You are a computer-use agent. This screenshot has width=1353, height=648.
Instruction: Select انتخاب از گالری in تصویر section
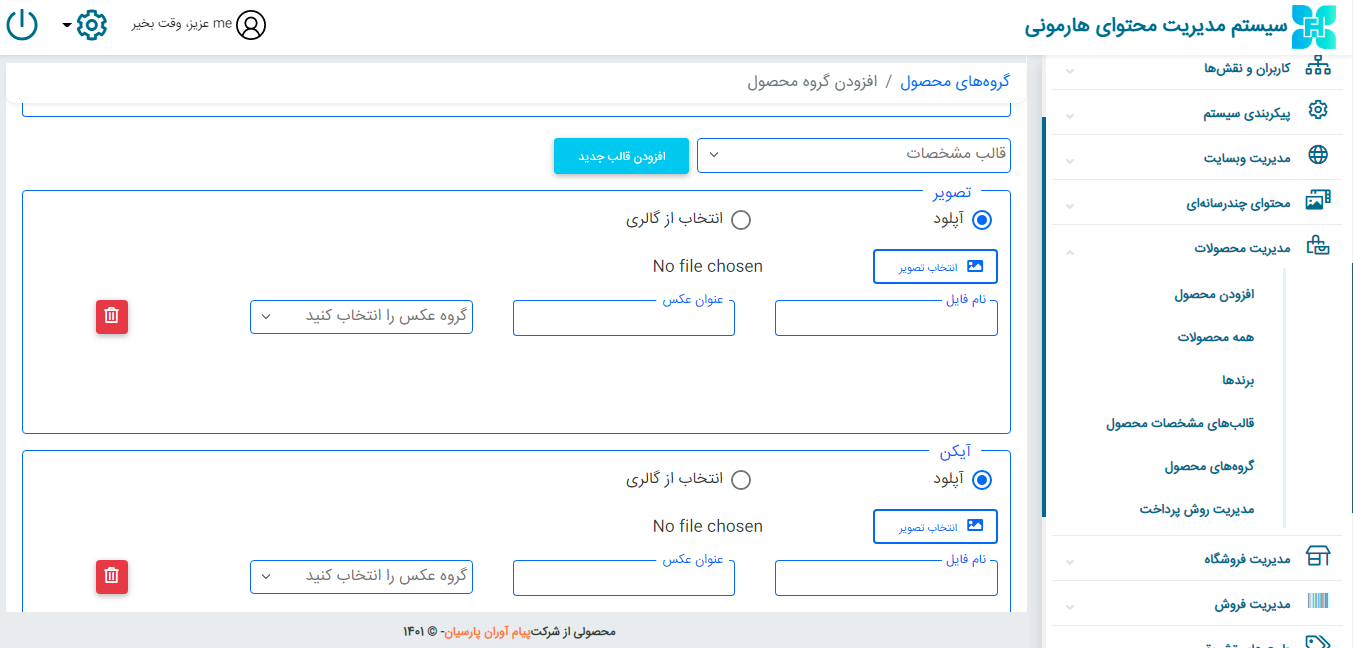(741, 220)
